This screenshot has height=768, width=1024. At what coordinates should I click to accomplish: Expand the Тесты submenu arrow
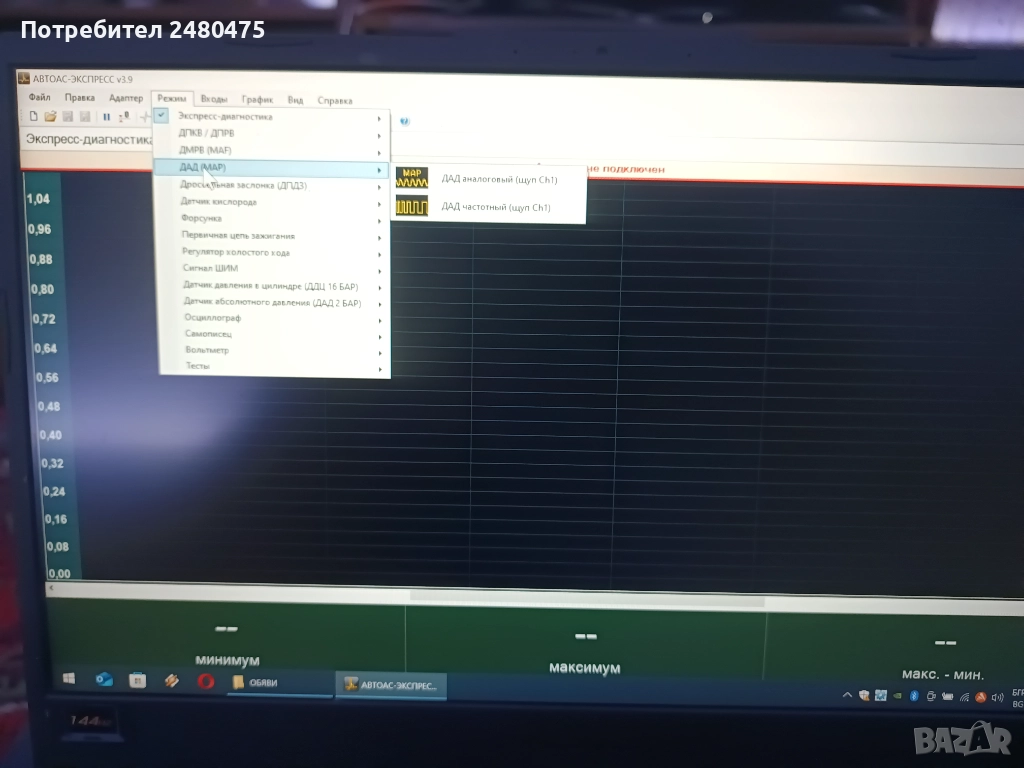(381, 369)
